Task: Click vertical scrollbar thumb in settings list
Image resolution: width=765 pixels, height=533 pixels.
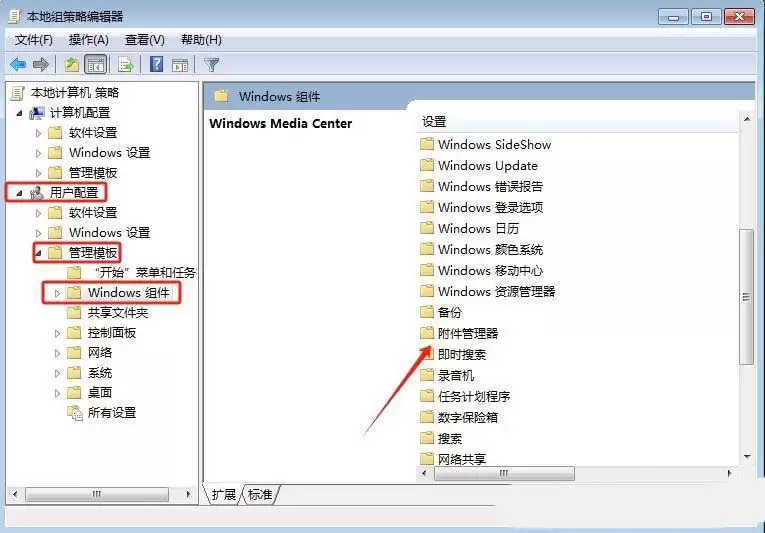Action: [746, 297]
